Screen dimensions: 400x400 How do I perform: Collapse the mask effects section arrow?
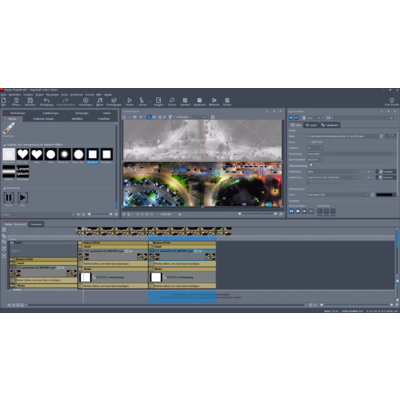click(x=4, y=145)
